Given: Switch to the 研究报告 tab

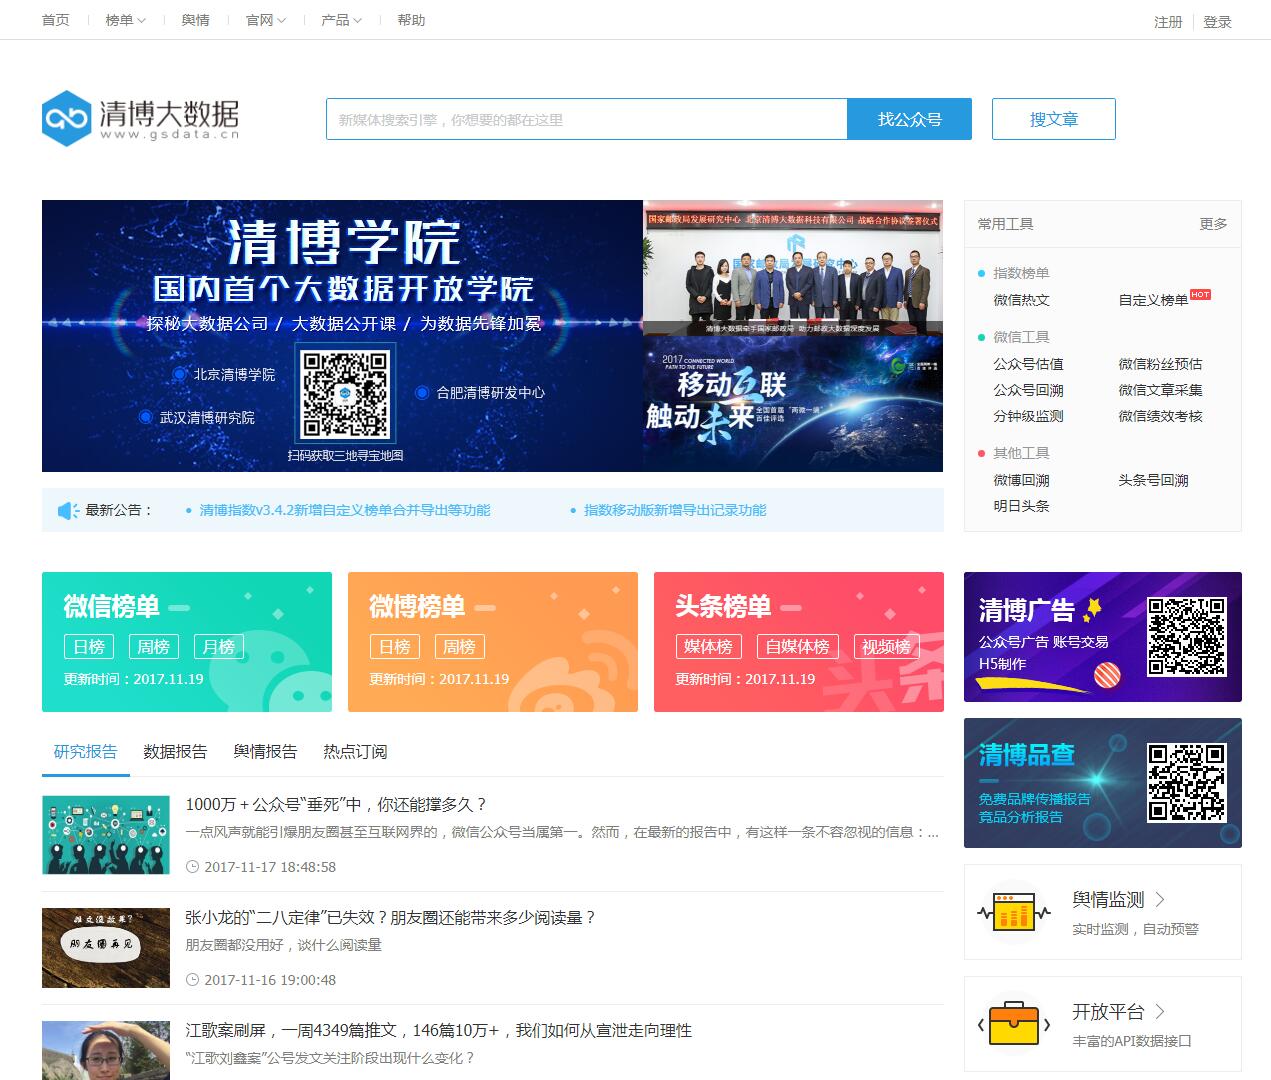Looking at the screenshot, I should pyautogui.click(x=86, y=752).
